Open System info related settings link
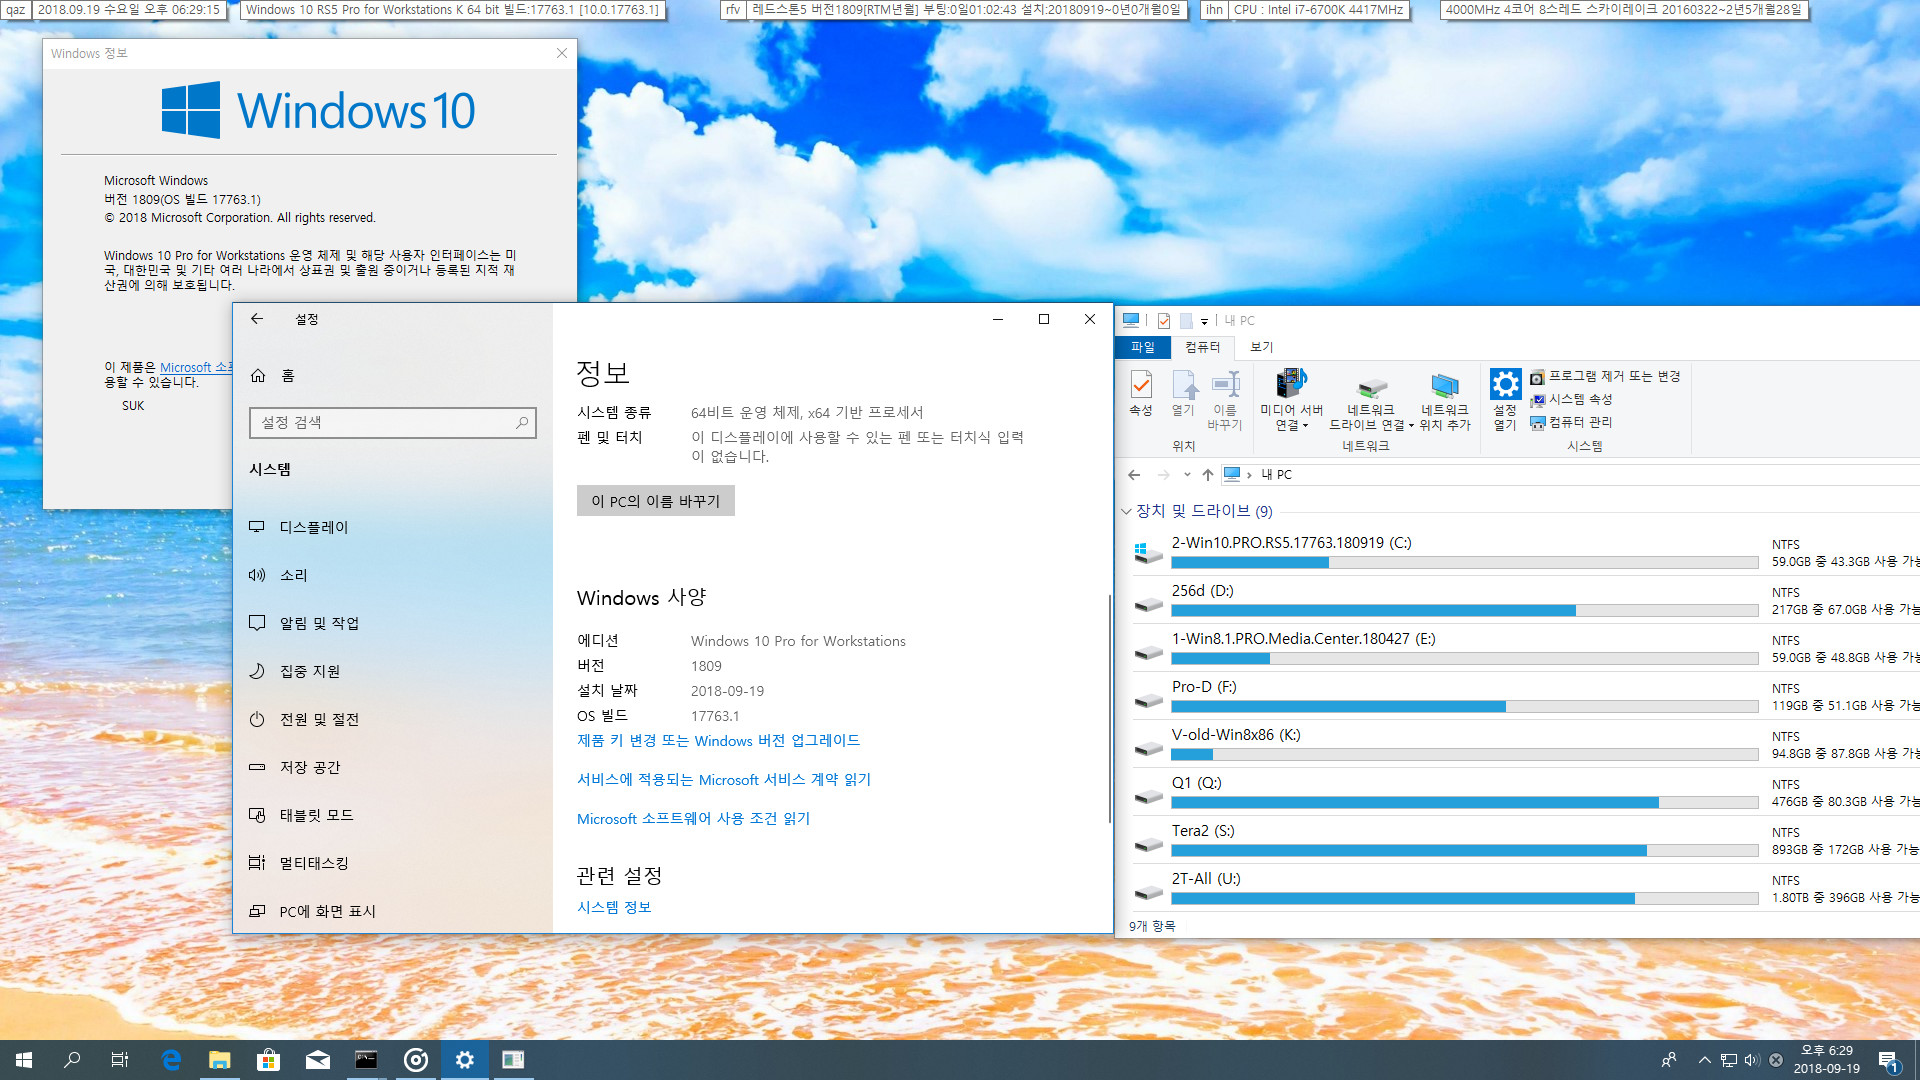Screen dimensions: 1920x1080 pyautogui.click(x=614, y=907)
